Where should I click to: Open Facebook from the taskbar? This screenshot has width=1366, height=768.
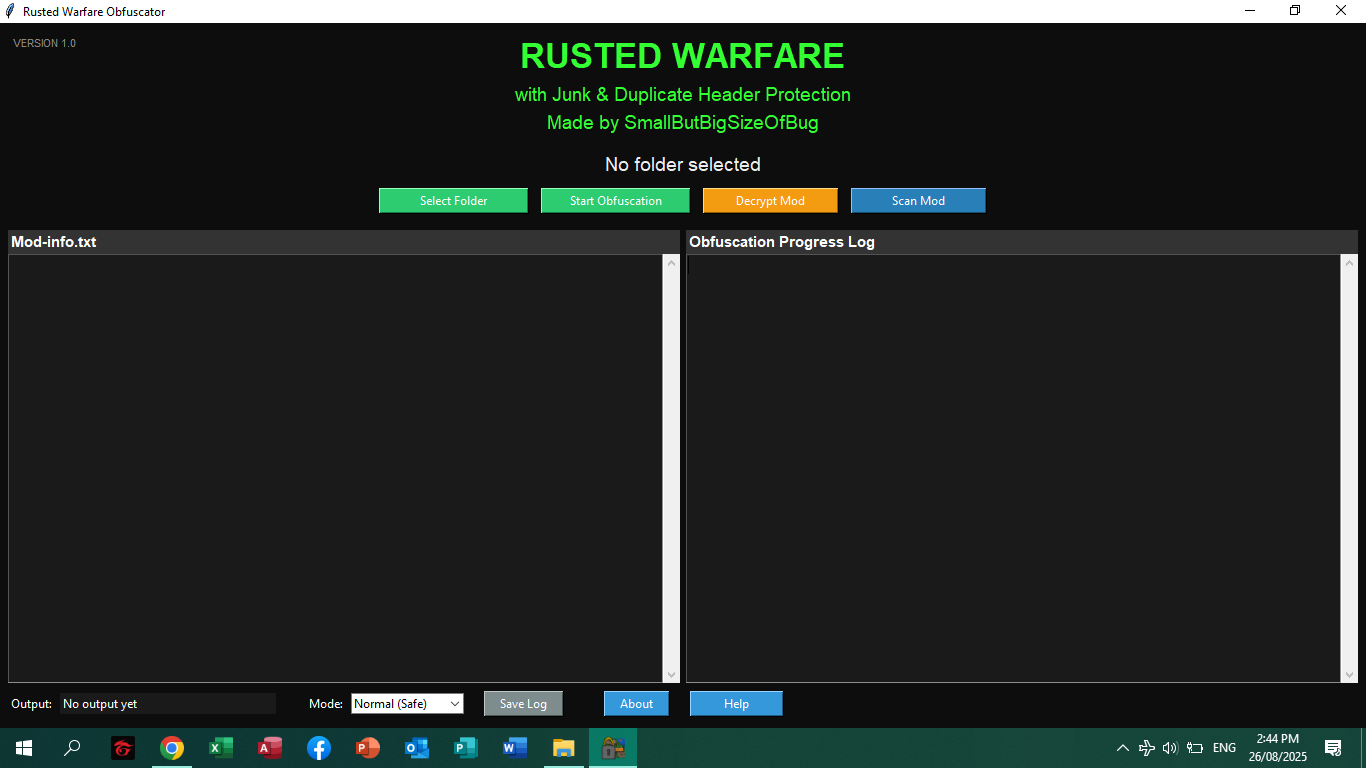click(319, 747)
